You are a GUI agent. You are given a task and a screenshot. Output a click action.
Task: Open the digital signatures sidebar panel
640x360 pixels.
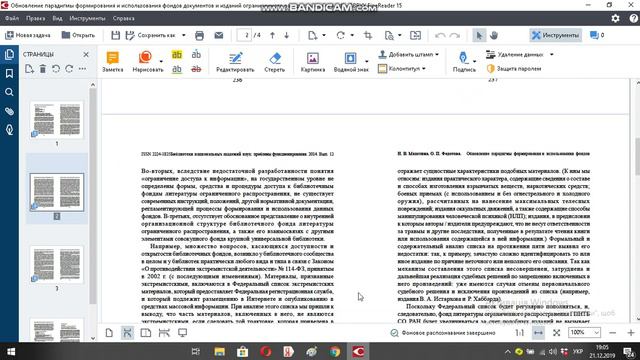pyautogui.click(x=9, y=130)
